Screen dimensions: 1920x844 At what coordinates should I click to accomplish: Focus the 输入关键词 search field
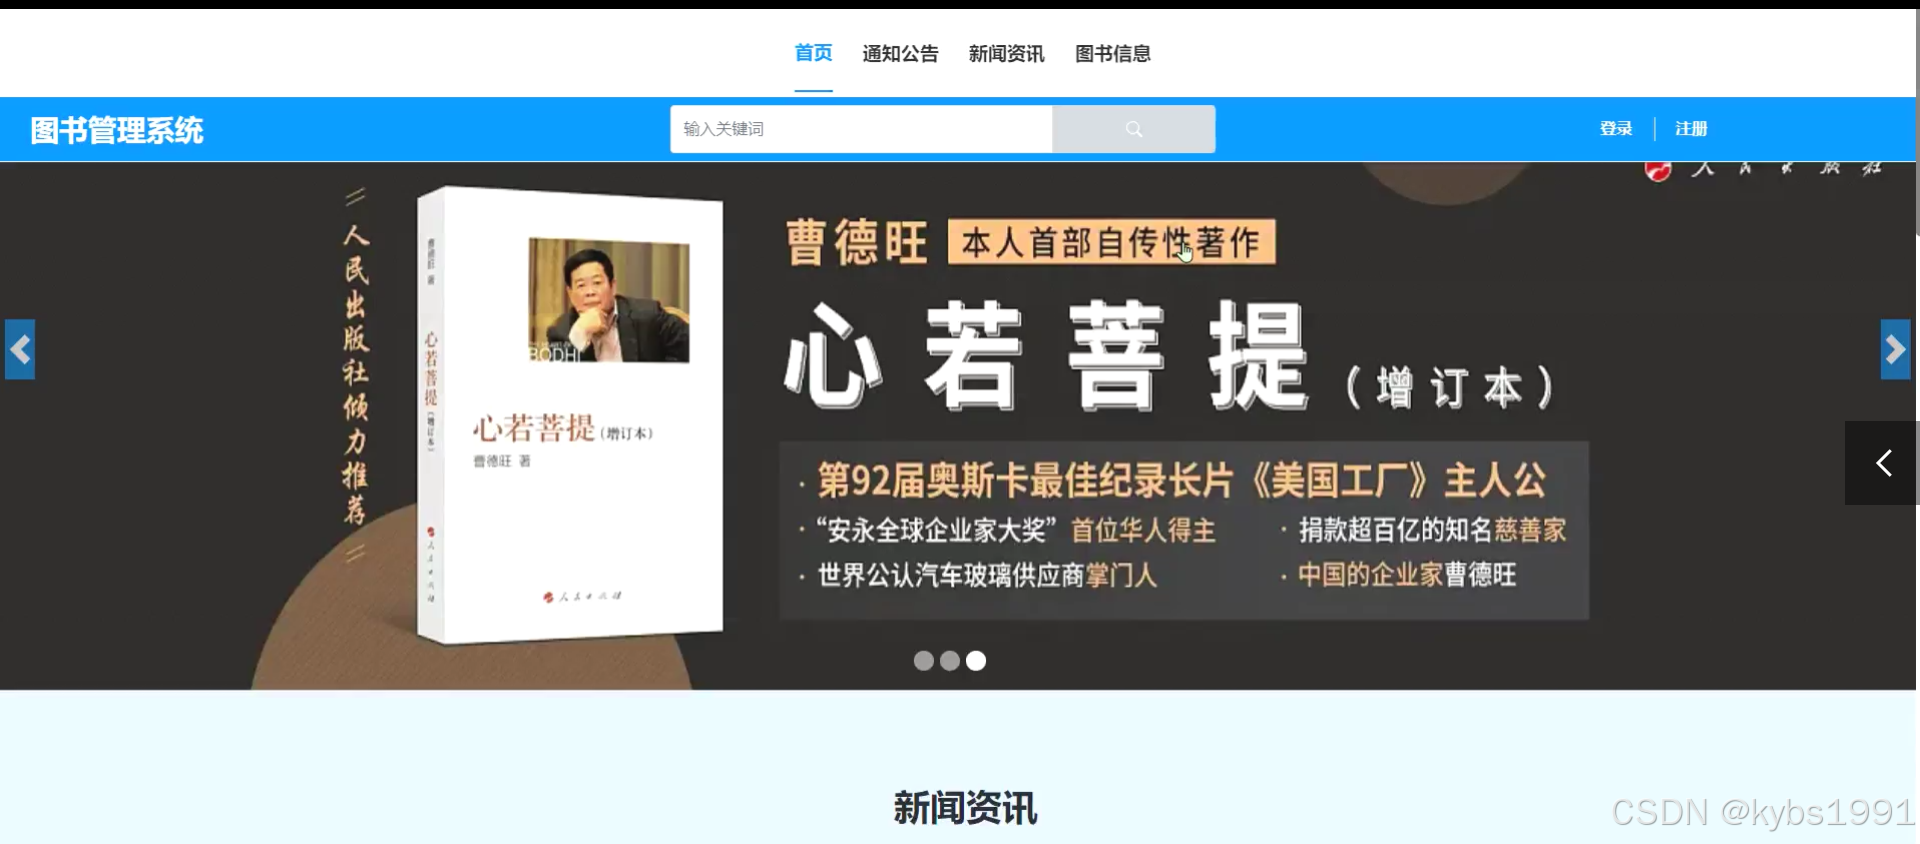[861, 129]
